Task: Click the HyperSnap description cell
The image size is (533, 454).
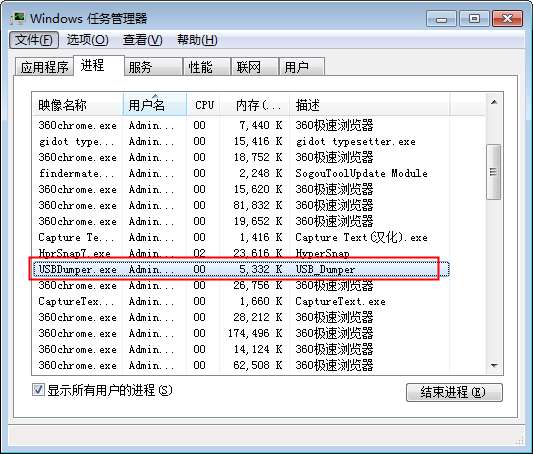Action: tap(322, 254)
